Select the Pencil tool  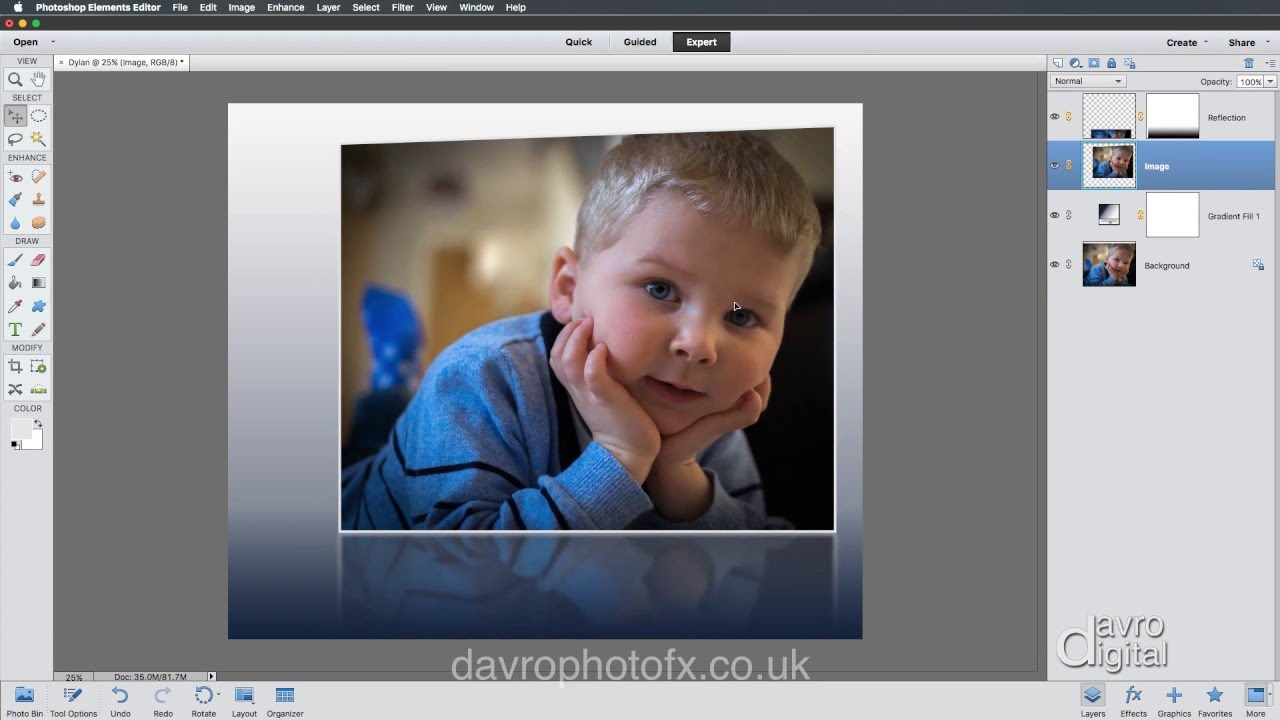coord(38,330)
